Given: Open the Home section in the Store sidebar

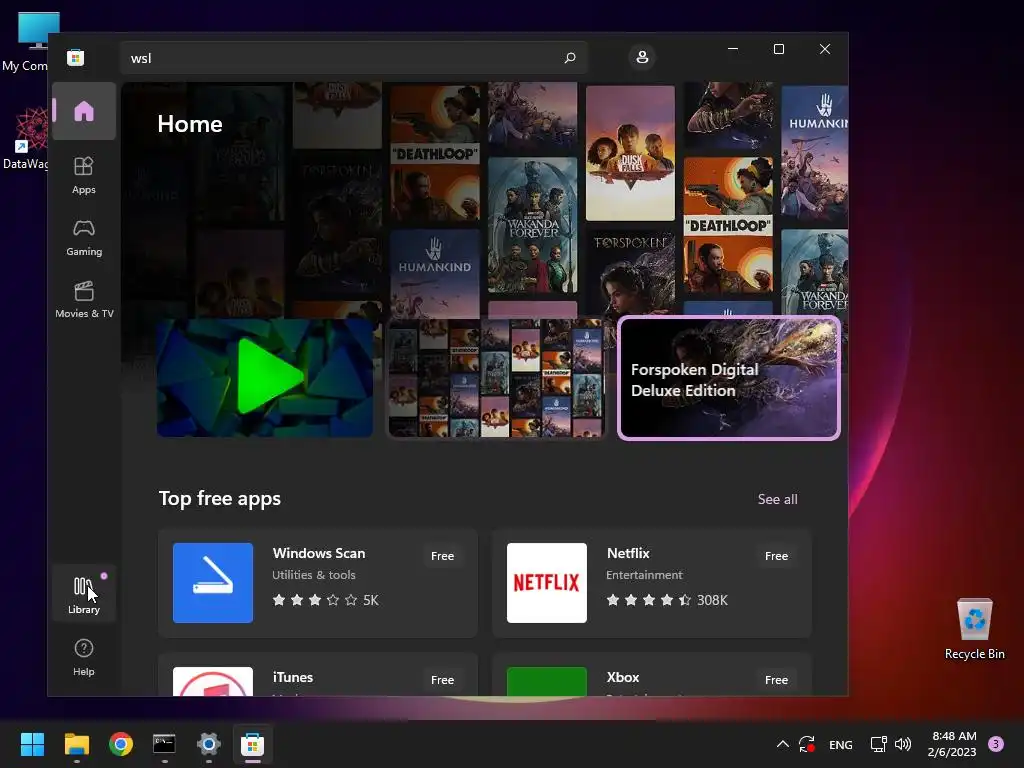Looking at the screenshot, I should coord(84,111).
